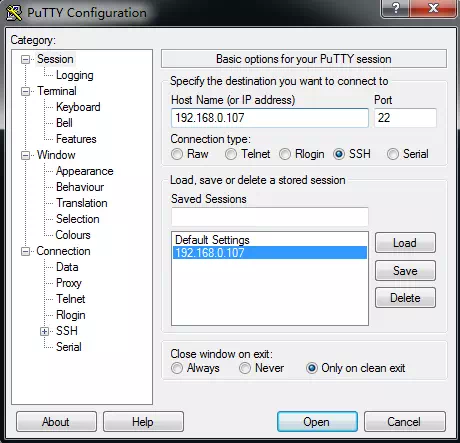Collapse the Terminal tree node
The height and width of the screenshot is (443, 460).
click(25, 91)
